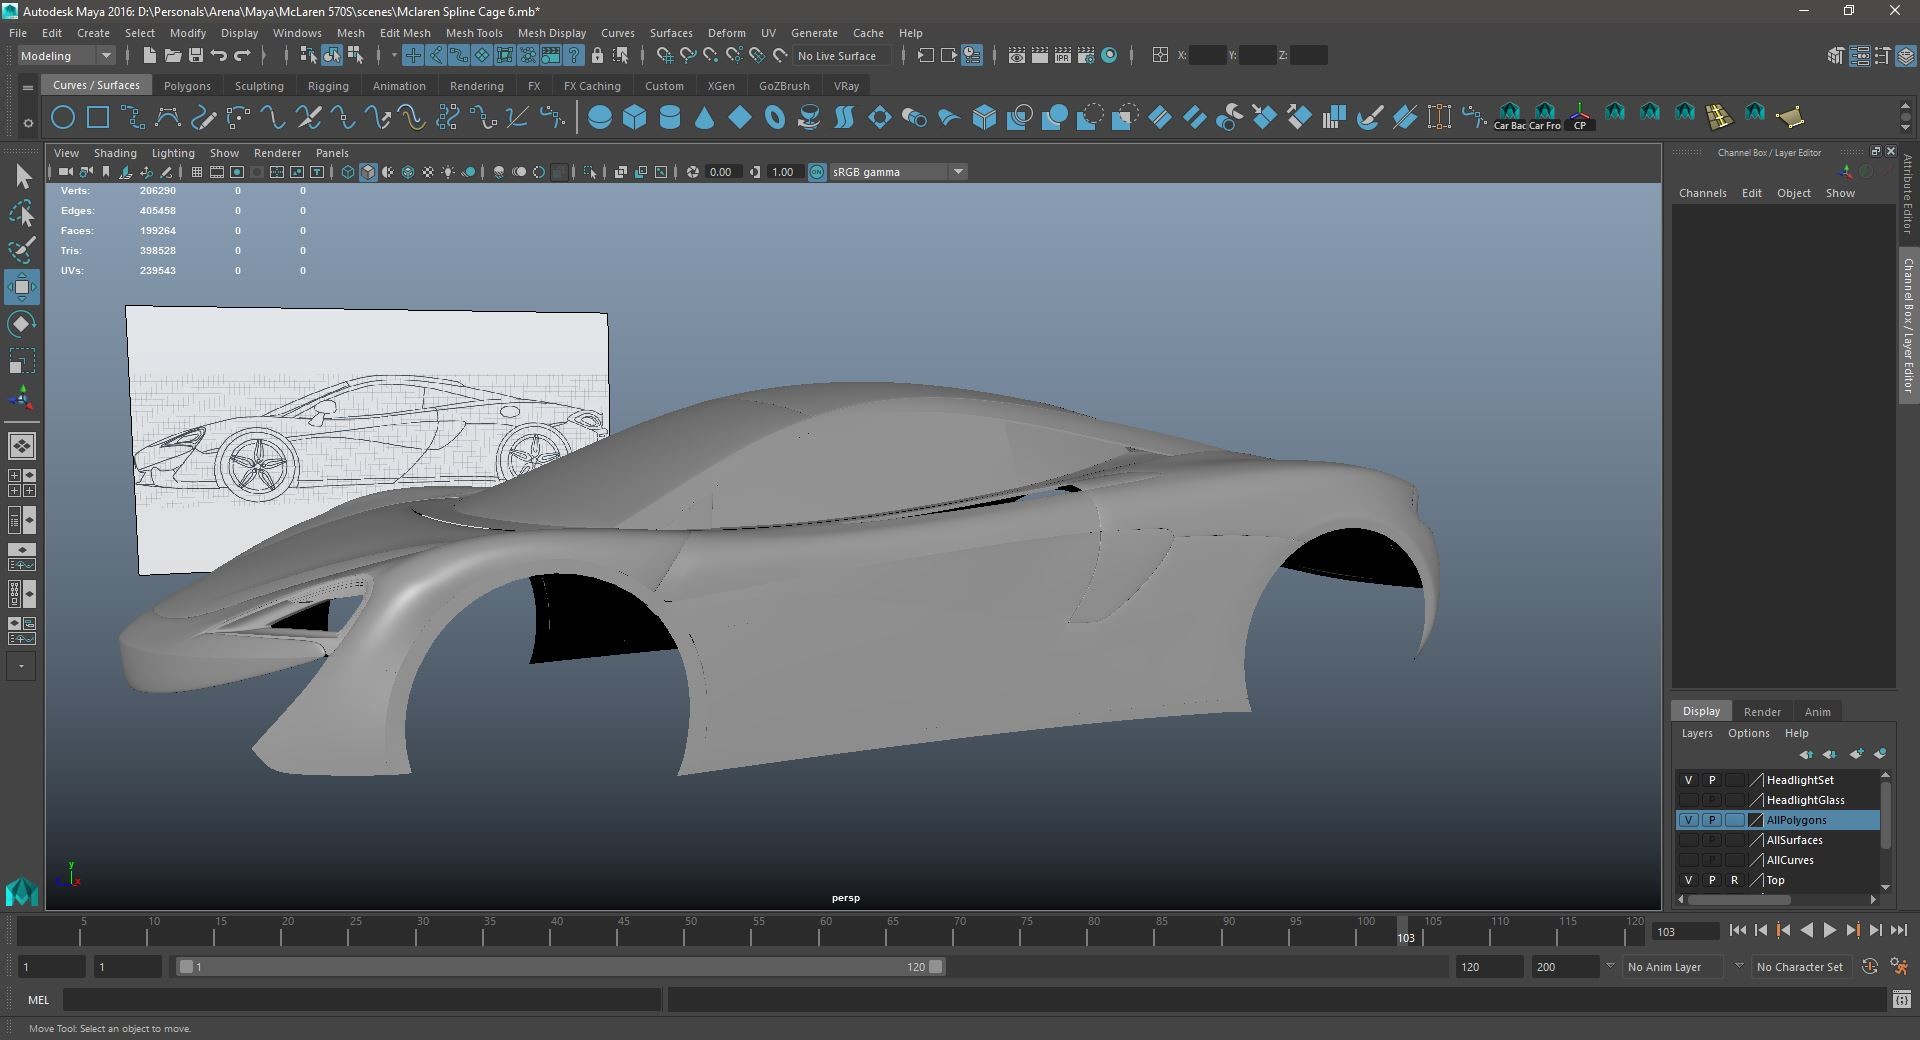Create a NURBS sphere from the shelf
1920x1040 pixels.
(x=600, y=118)
